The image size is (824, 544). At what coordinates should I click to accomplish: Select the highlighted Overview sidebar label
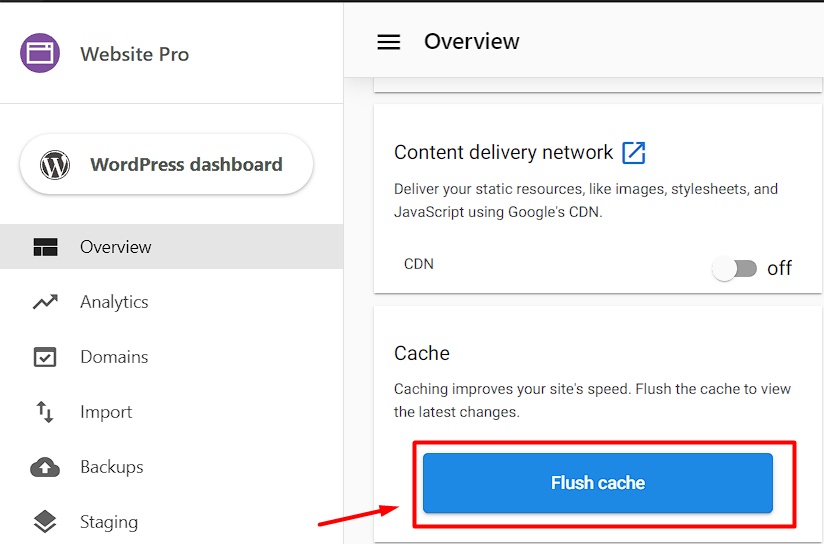[x=116, y=247]
